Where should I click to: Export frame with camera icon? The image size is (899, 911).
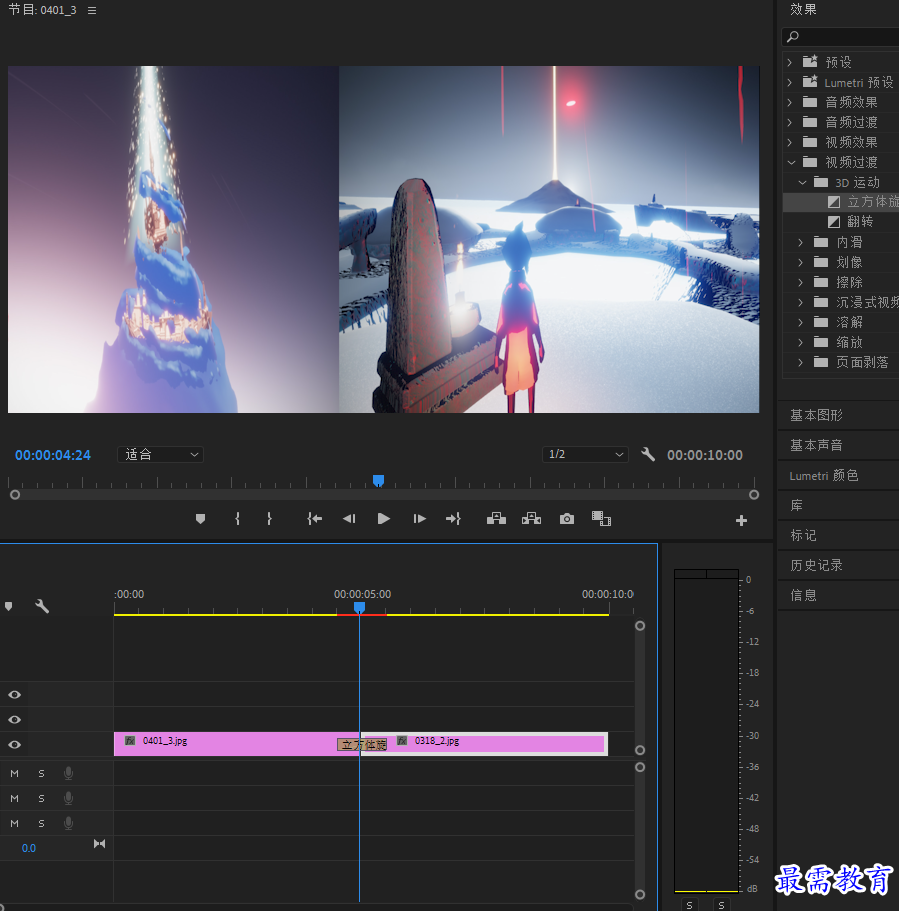click(x=567, y=519)
